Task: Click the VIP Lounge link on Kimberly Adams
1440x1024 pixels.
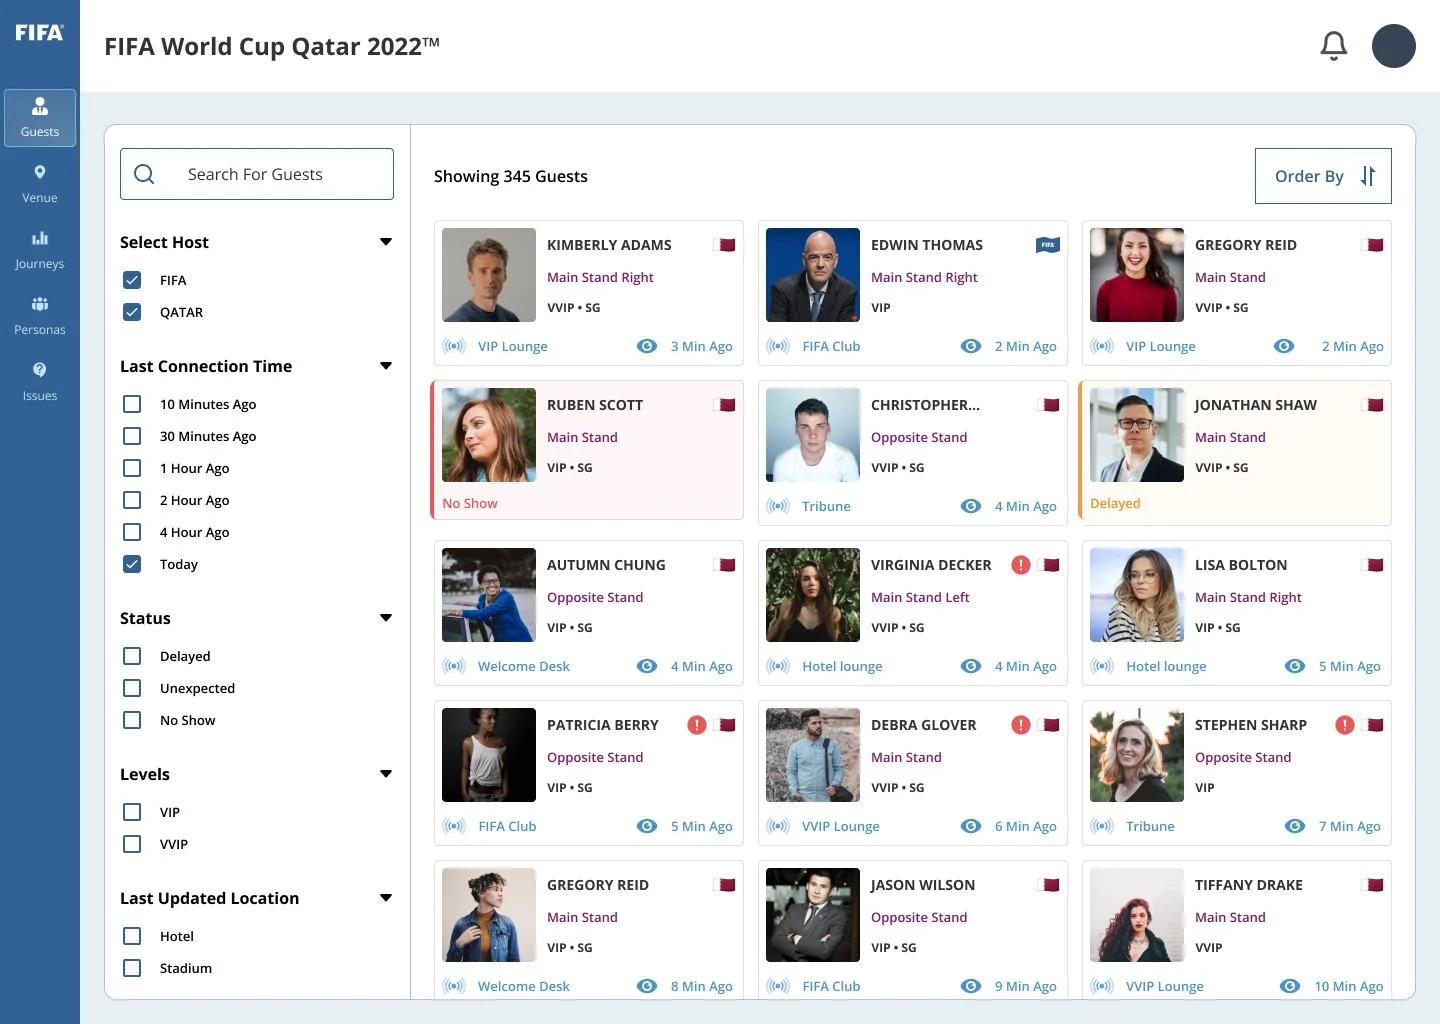Action: (x=513, y=346)
